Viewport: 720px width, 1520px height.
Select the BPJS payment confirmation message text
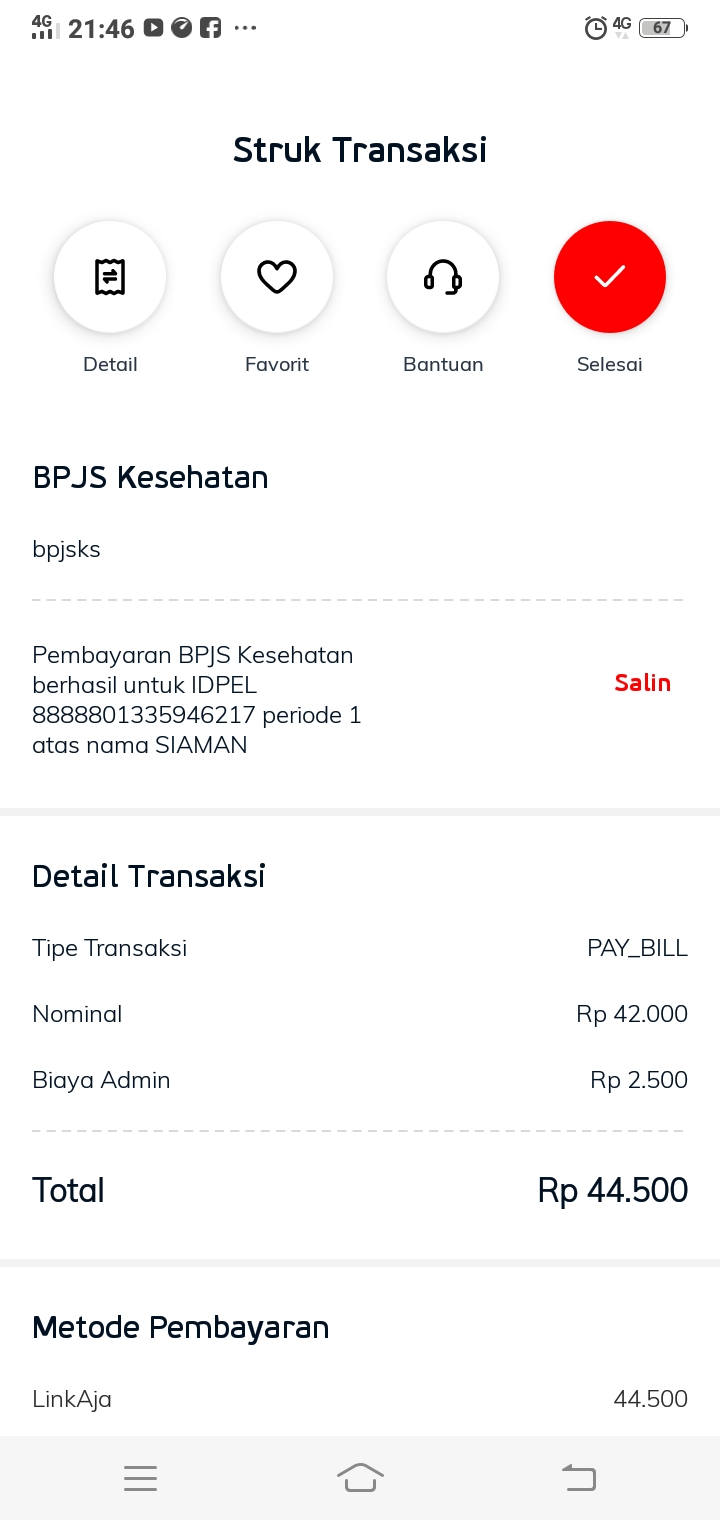point(197,700)
